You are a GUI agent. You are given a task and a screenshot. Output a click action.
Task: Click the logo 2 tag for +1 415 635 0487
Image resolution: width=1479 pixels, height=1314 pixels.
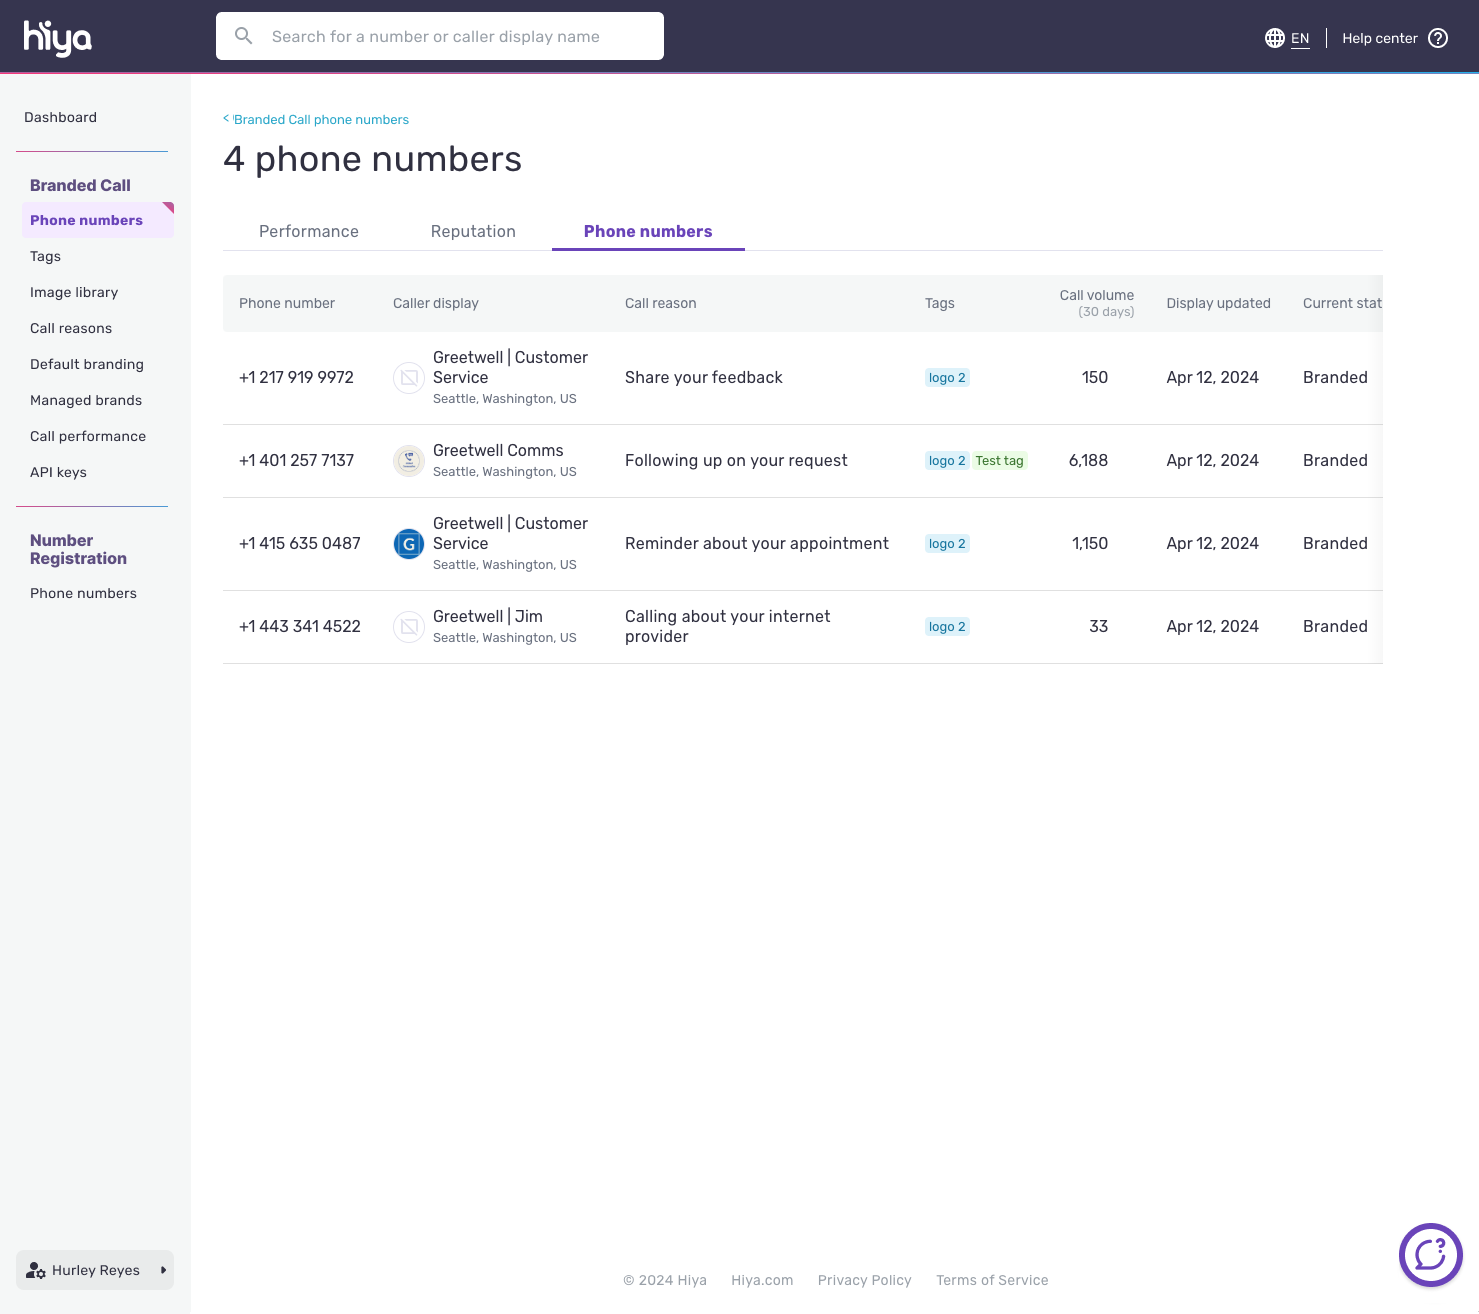point(947,543)
